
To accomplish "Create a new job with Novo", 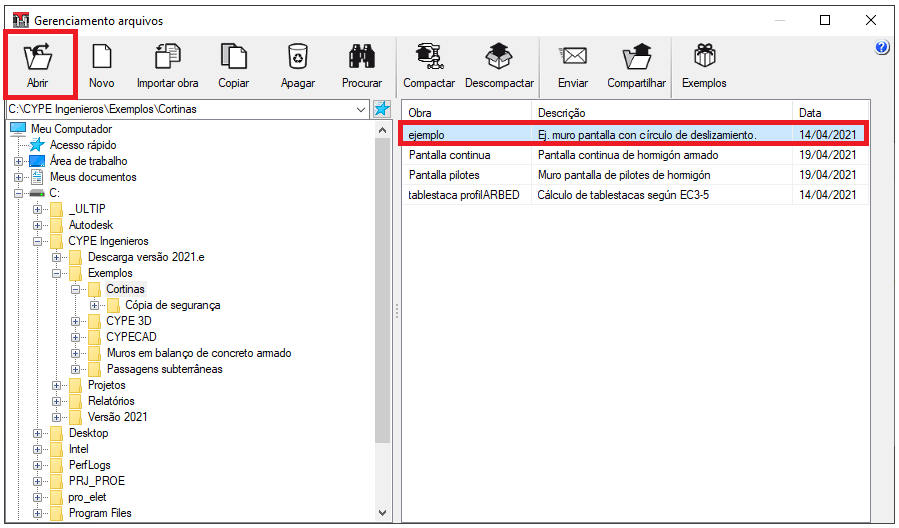I will [101, 65].
